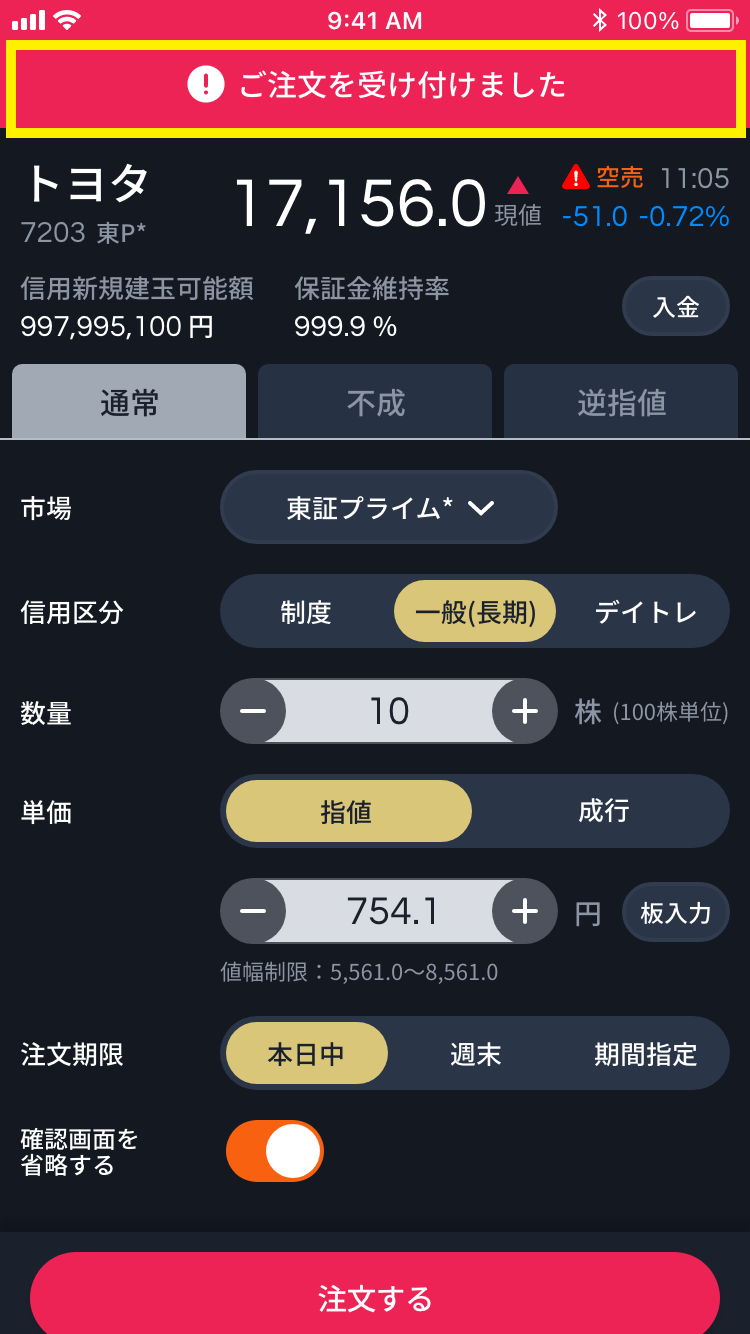750x1334 pixels.
Task: Set order expiry to 期間指定
Action: pyautogui.click(x=645, y=1054)
